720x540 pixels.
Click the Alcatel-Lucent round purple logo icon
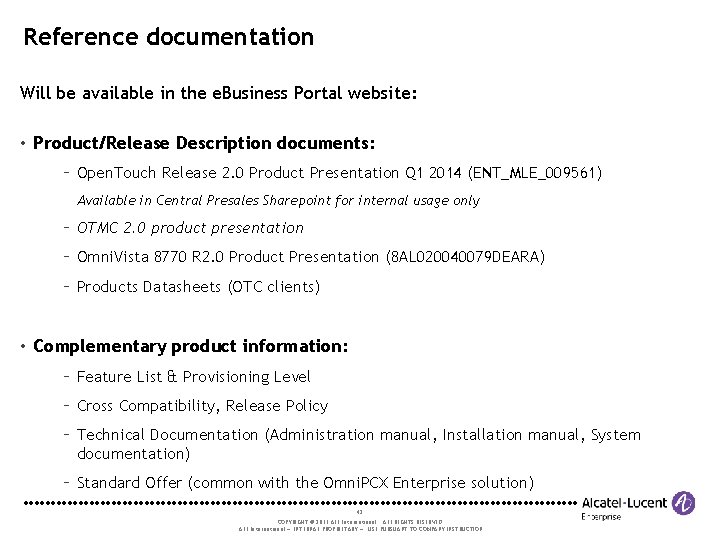pos(684,503)
